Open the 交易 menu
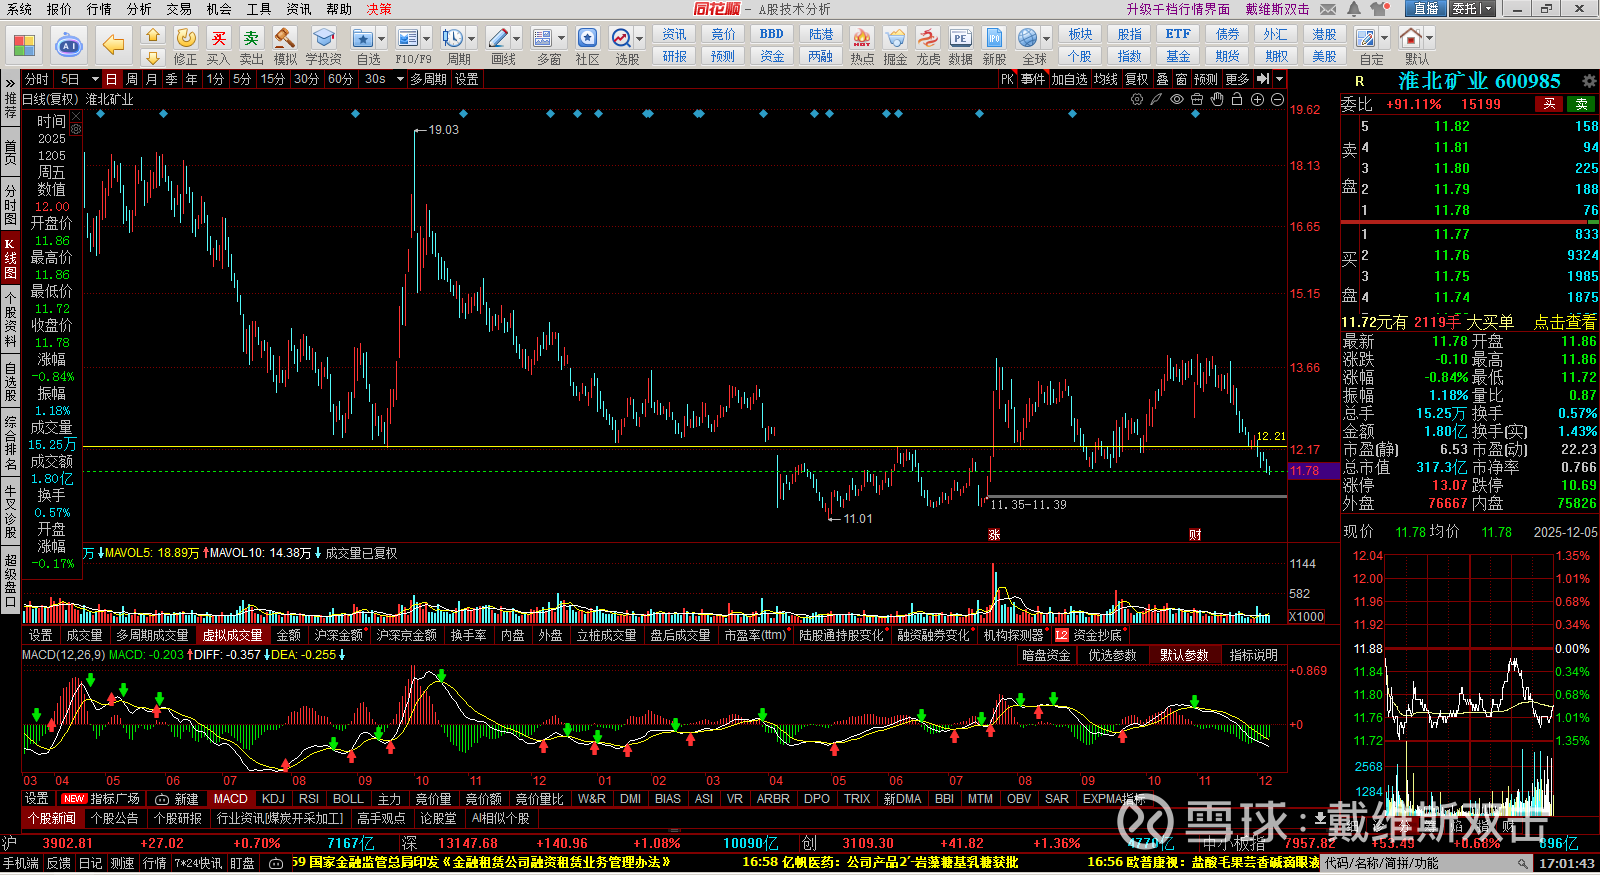The width and height of the screenshot is (1600, 875). point(179,9)
